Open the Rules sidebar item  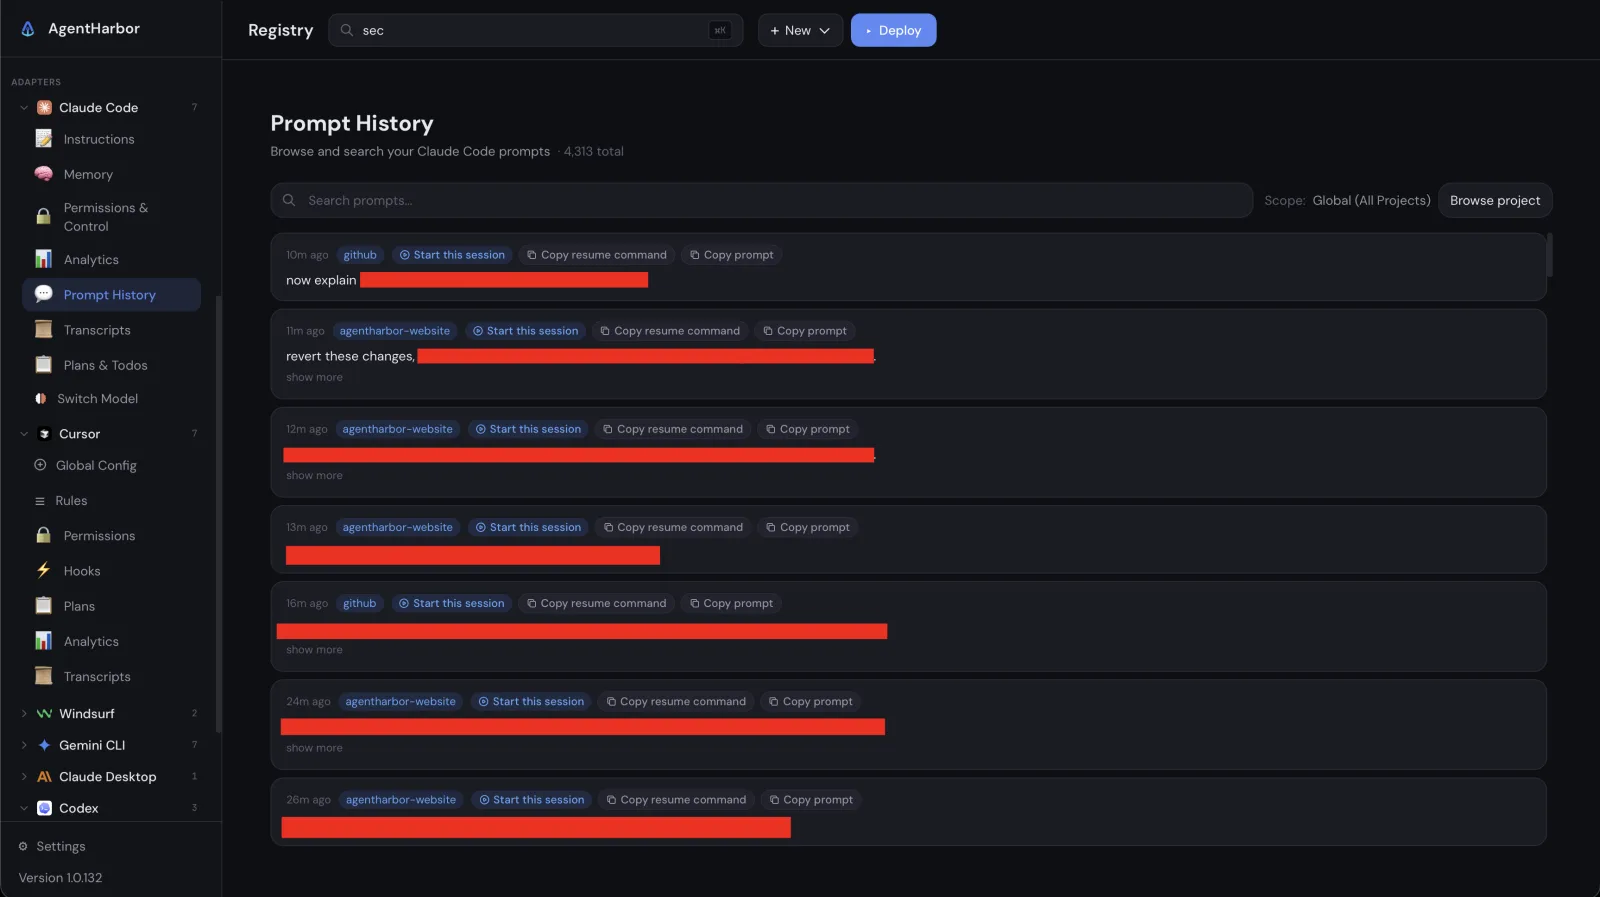coord(111,501)
